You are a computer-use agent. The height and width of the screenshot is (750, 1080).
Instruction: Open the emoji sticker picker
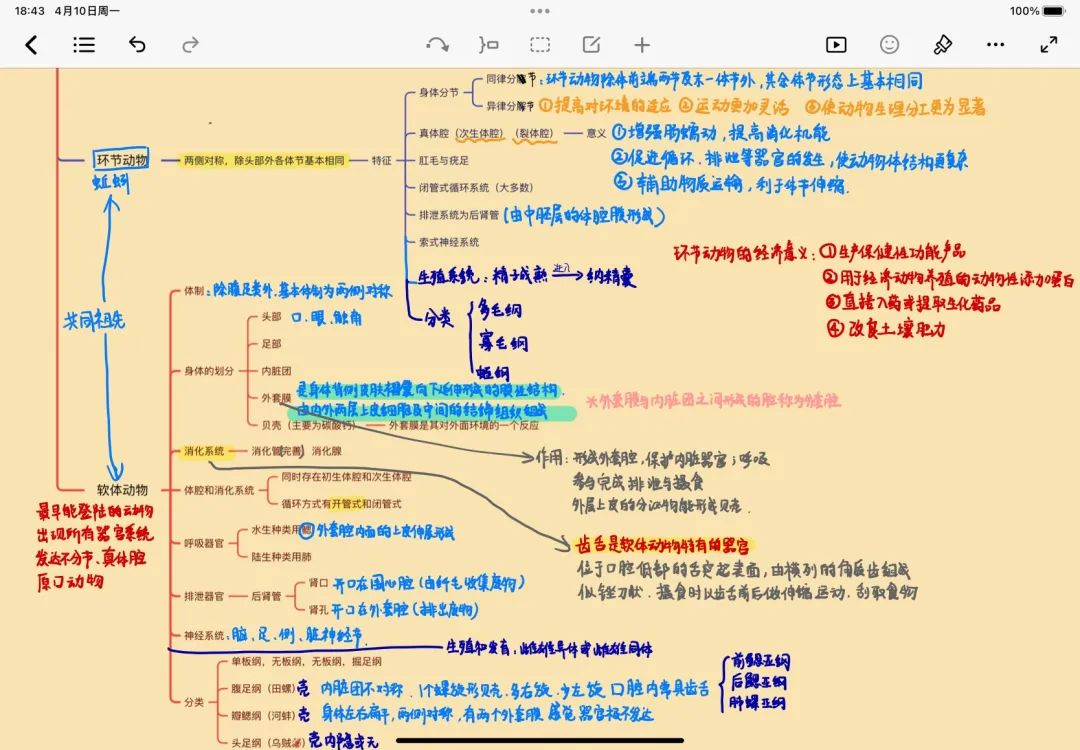(x=889, y=45)
